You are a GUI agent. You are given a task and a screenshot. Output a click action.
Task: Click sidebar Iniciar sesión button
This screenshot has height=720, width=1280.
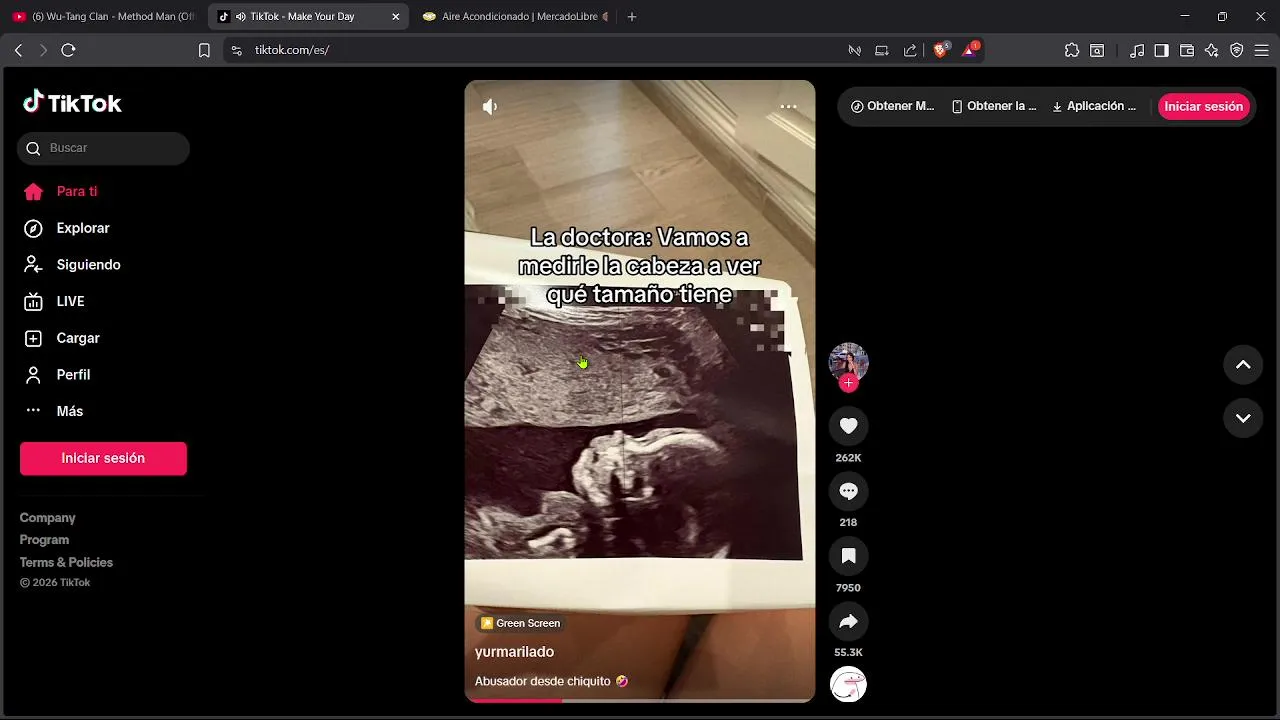[103, 458]
